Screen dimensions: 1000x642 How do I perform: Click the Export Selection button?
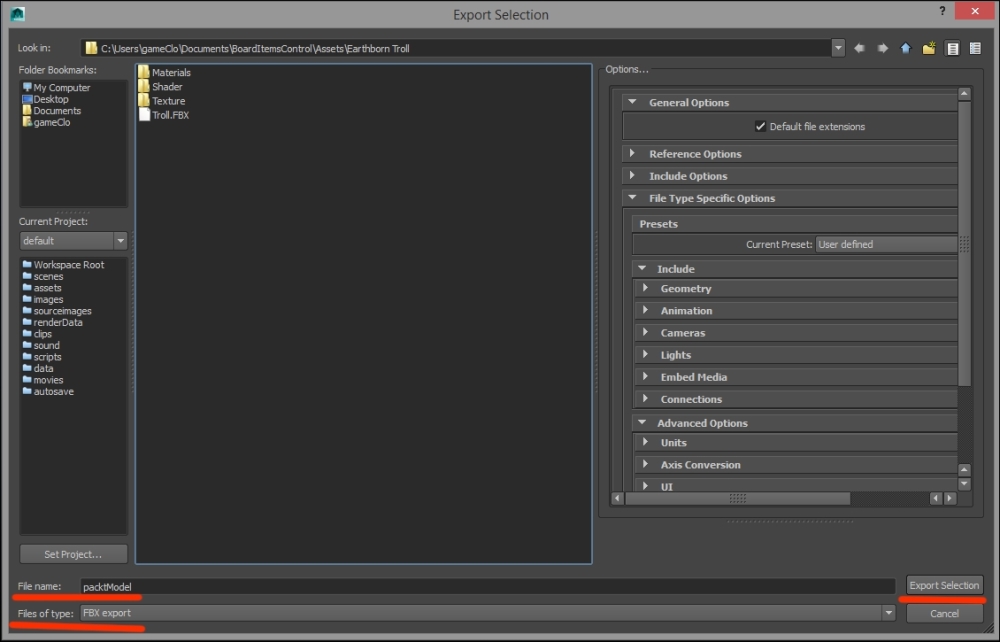coord(944,586)
